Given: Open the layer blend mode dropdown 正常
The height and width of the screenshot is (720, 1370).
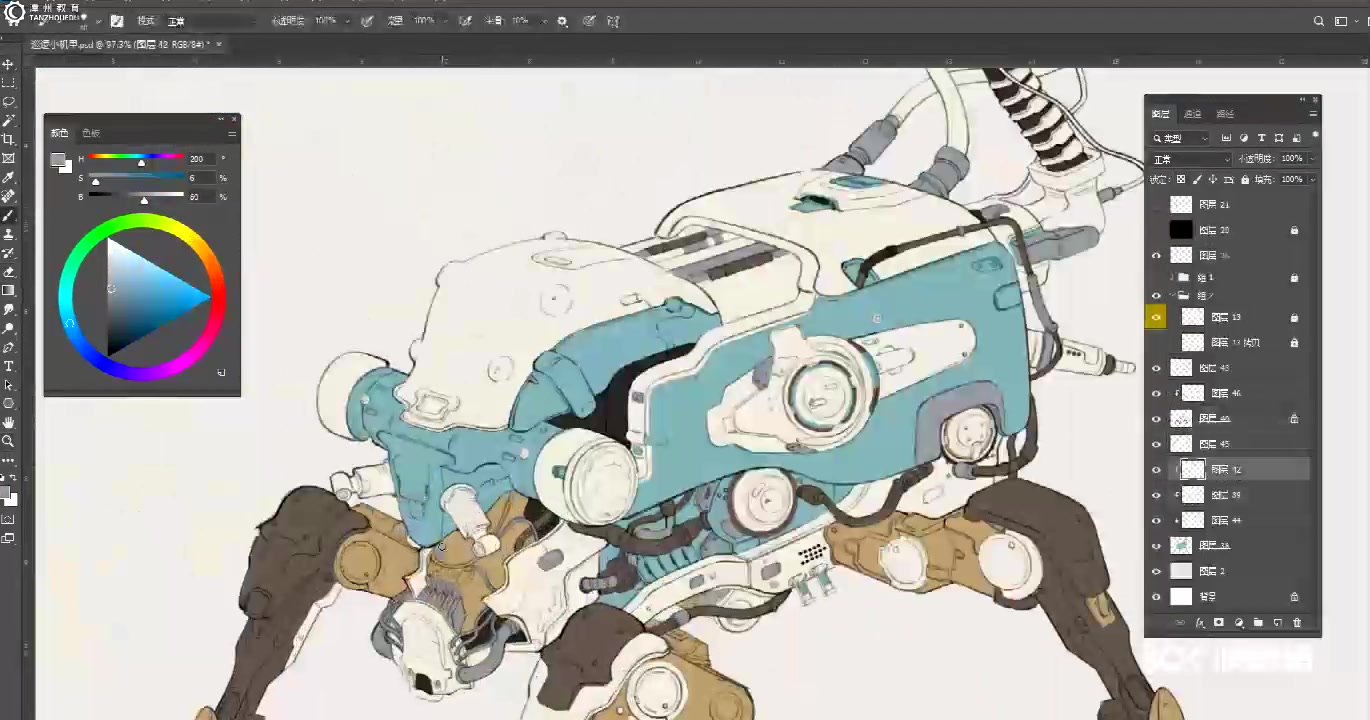Looking at the screenshot, I should 1192,160.
